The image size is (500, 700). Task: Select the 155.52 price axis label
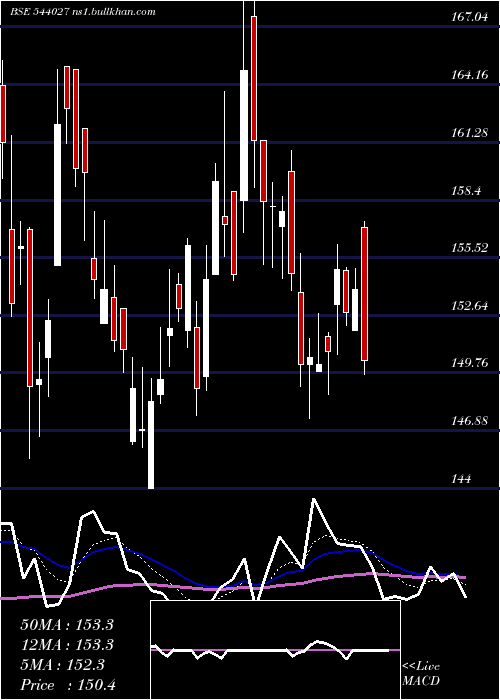coord(470,248)
